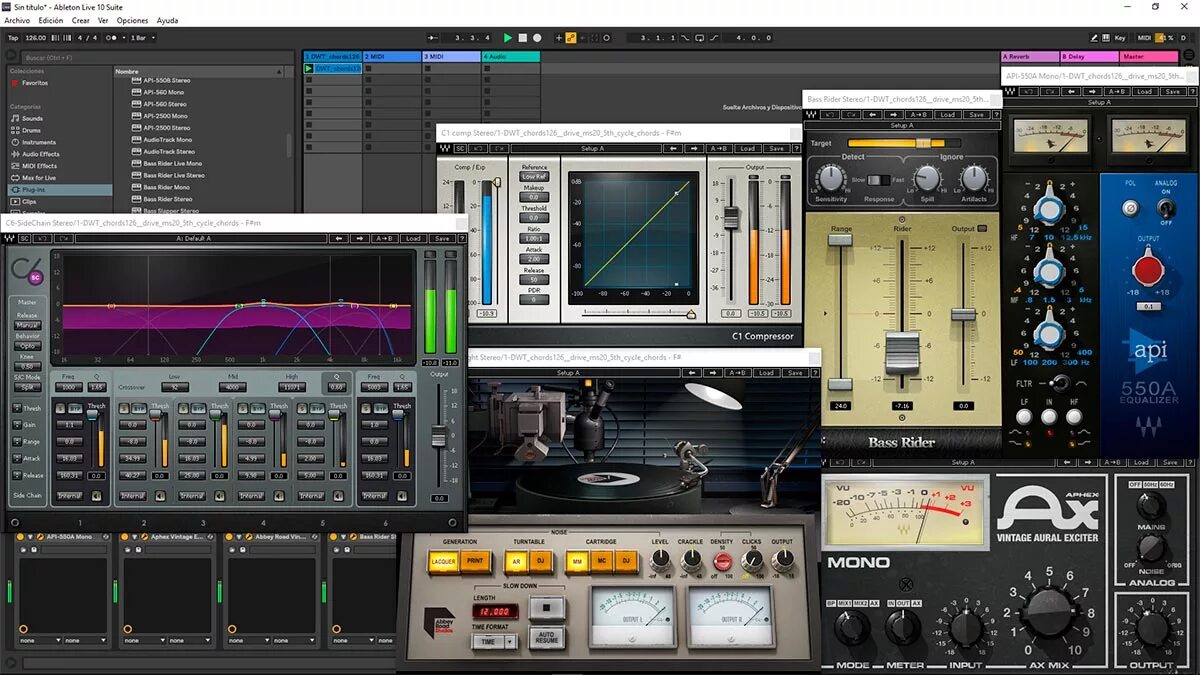Click the red OUTPUT knob on API 550A
This screenshot has width=1200, height=675.
tap(1147, 271)
